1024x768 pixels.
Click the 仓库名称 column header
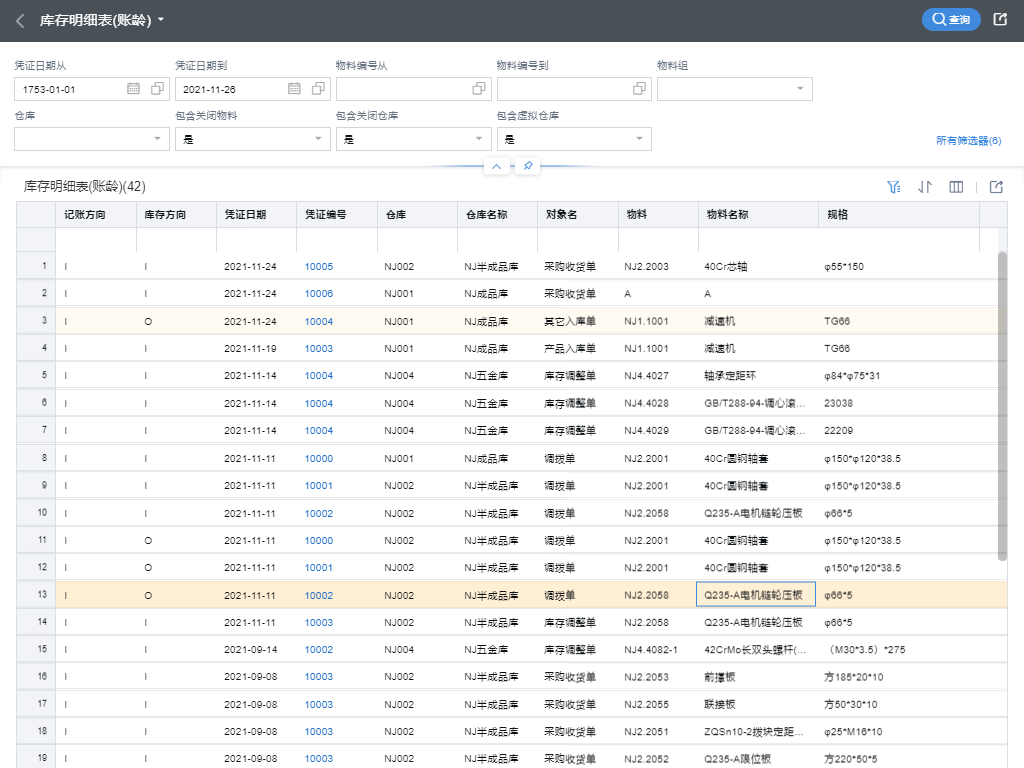point(498,214)
